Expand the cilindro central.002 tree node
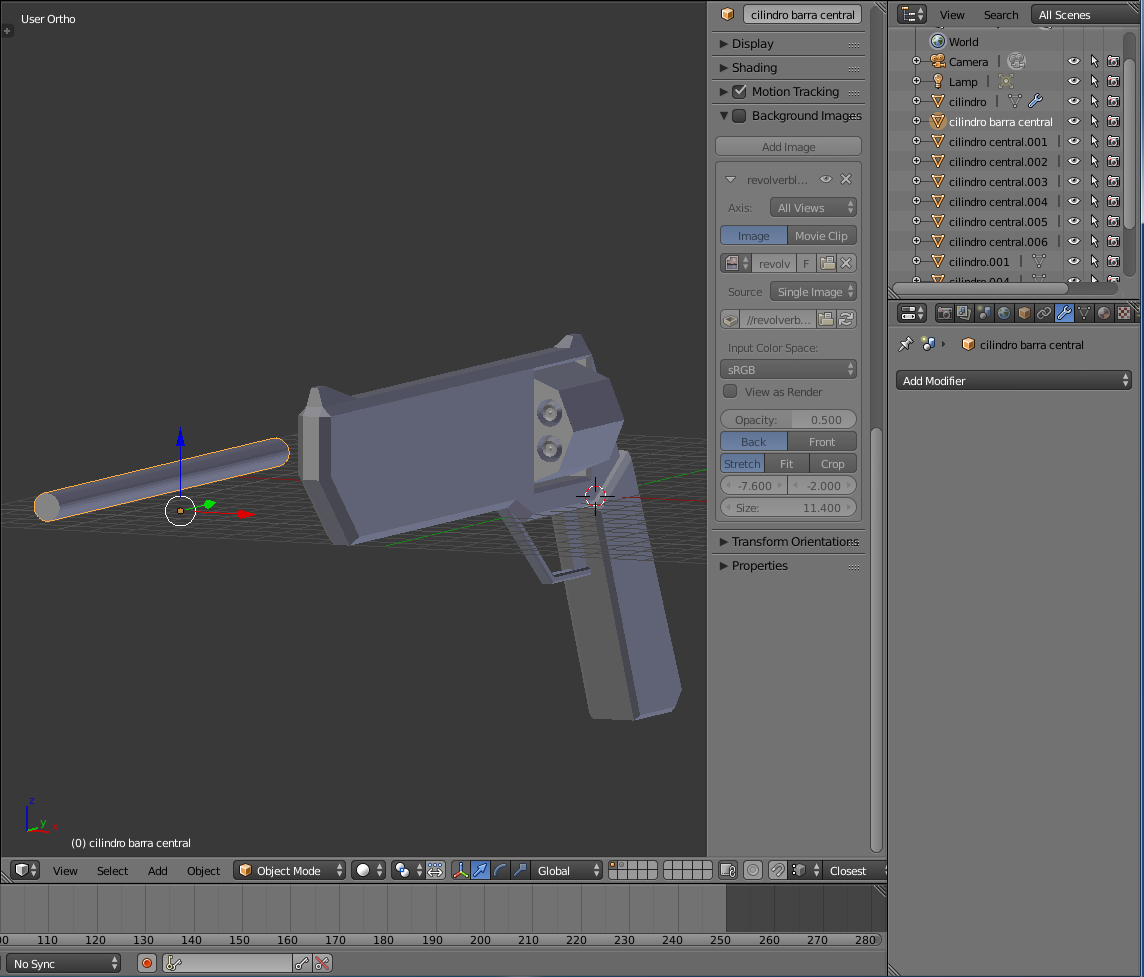 (x=916, y=161)
